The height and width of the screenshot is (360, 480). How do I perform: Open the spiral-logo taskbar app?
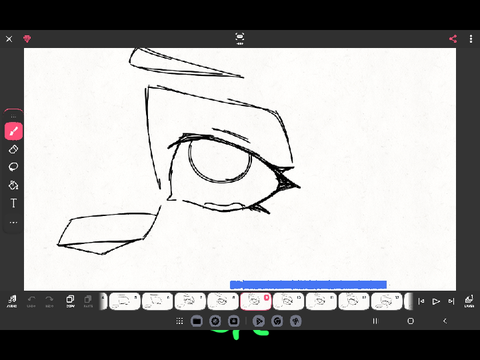coord(277,321)
